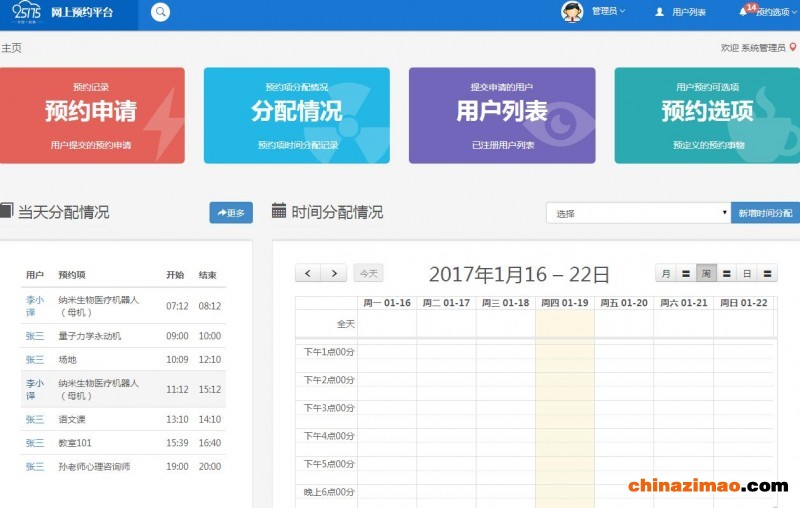Click the 更多 button for today's allocations
The image size is (800, 508).
tap(231, 213)
